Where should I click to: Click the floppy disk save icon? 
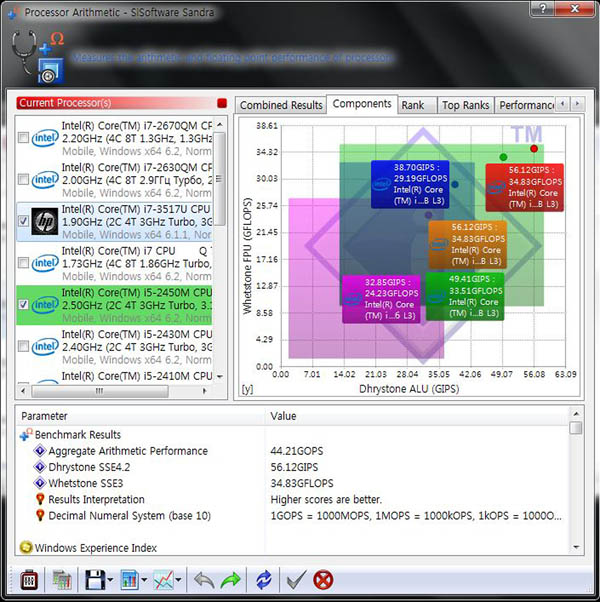coord(95,580)
